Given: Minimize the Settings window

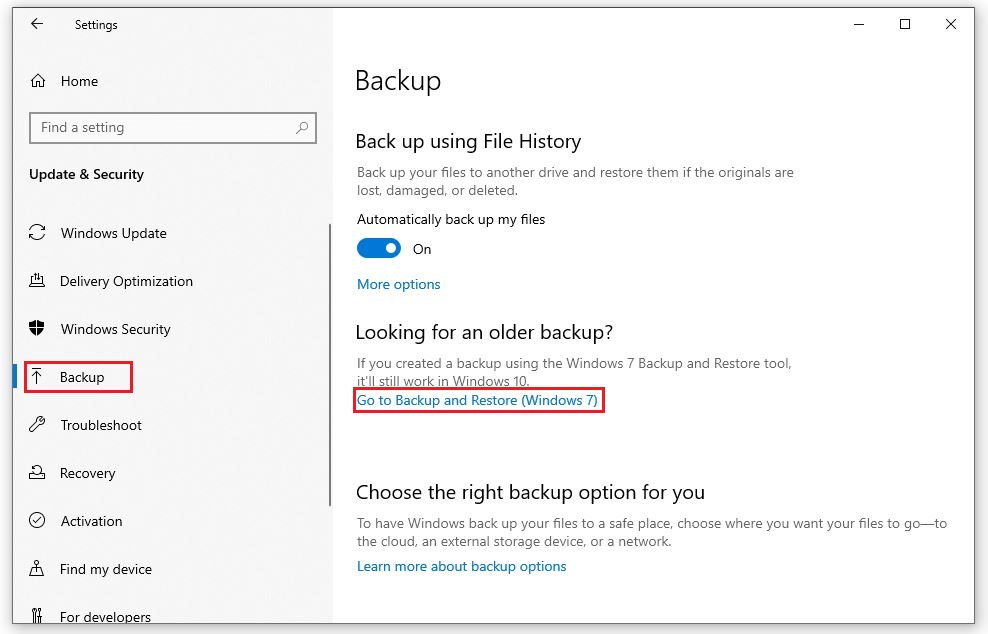Looking at the screenshot, I should pyautogui.click(x=859, y=25).
